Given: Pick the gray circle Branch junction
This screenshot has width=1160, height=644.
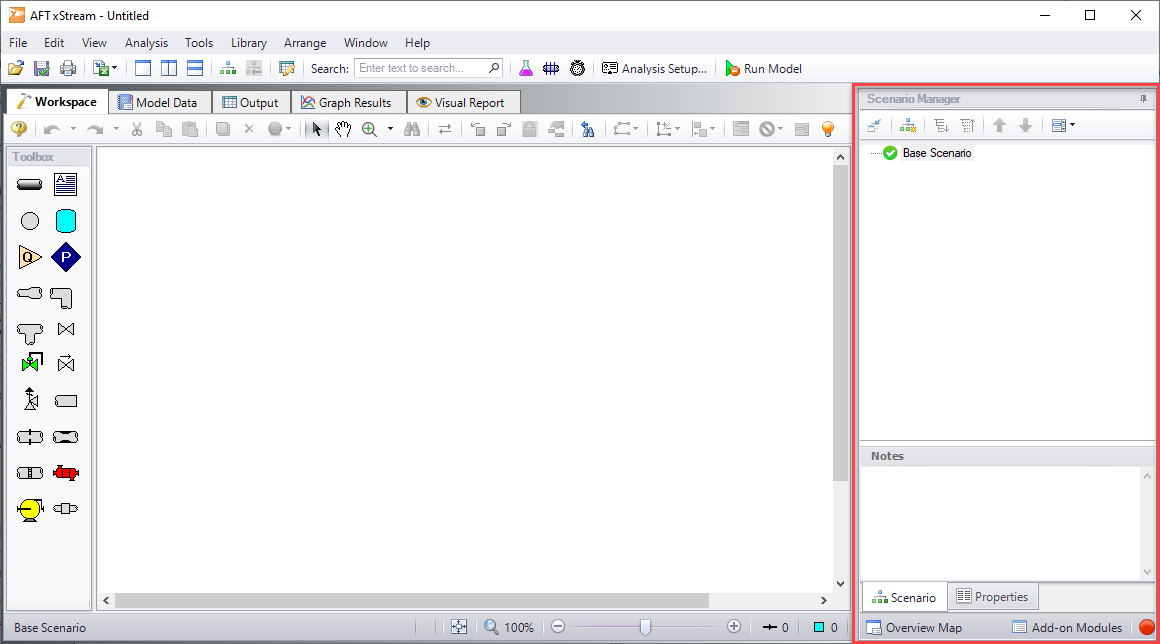Looking at the screenshot, I should pyautogui.click(x=30, y=220).
